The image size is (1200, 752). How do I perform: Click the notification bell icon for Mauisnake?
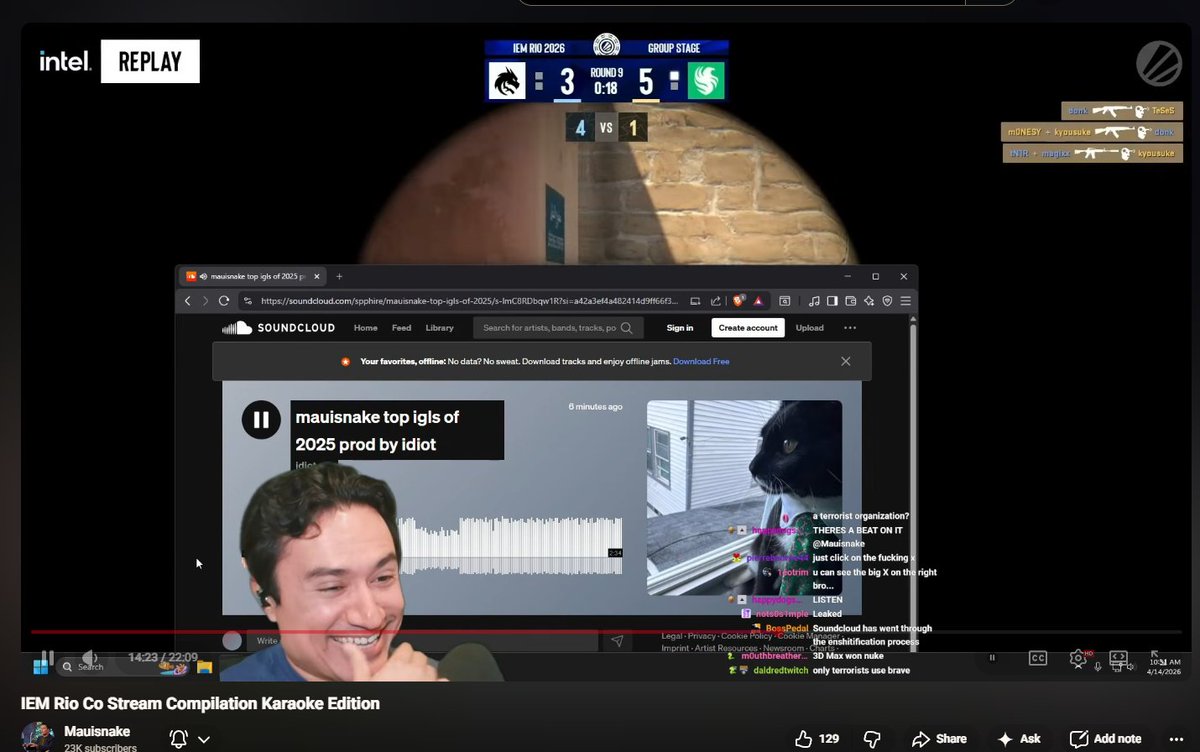(179, 739)
